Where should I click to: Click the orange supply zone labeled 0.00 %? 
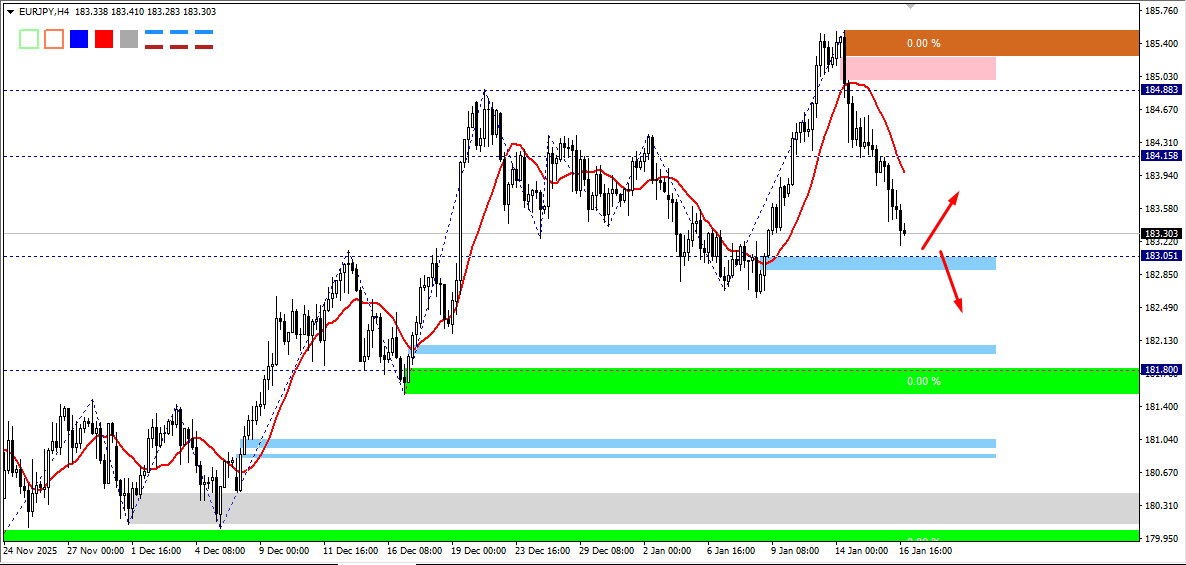(992, 43)
